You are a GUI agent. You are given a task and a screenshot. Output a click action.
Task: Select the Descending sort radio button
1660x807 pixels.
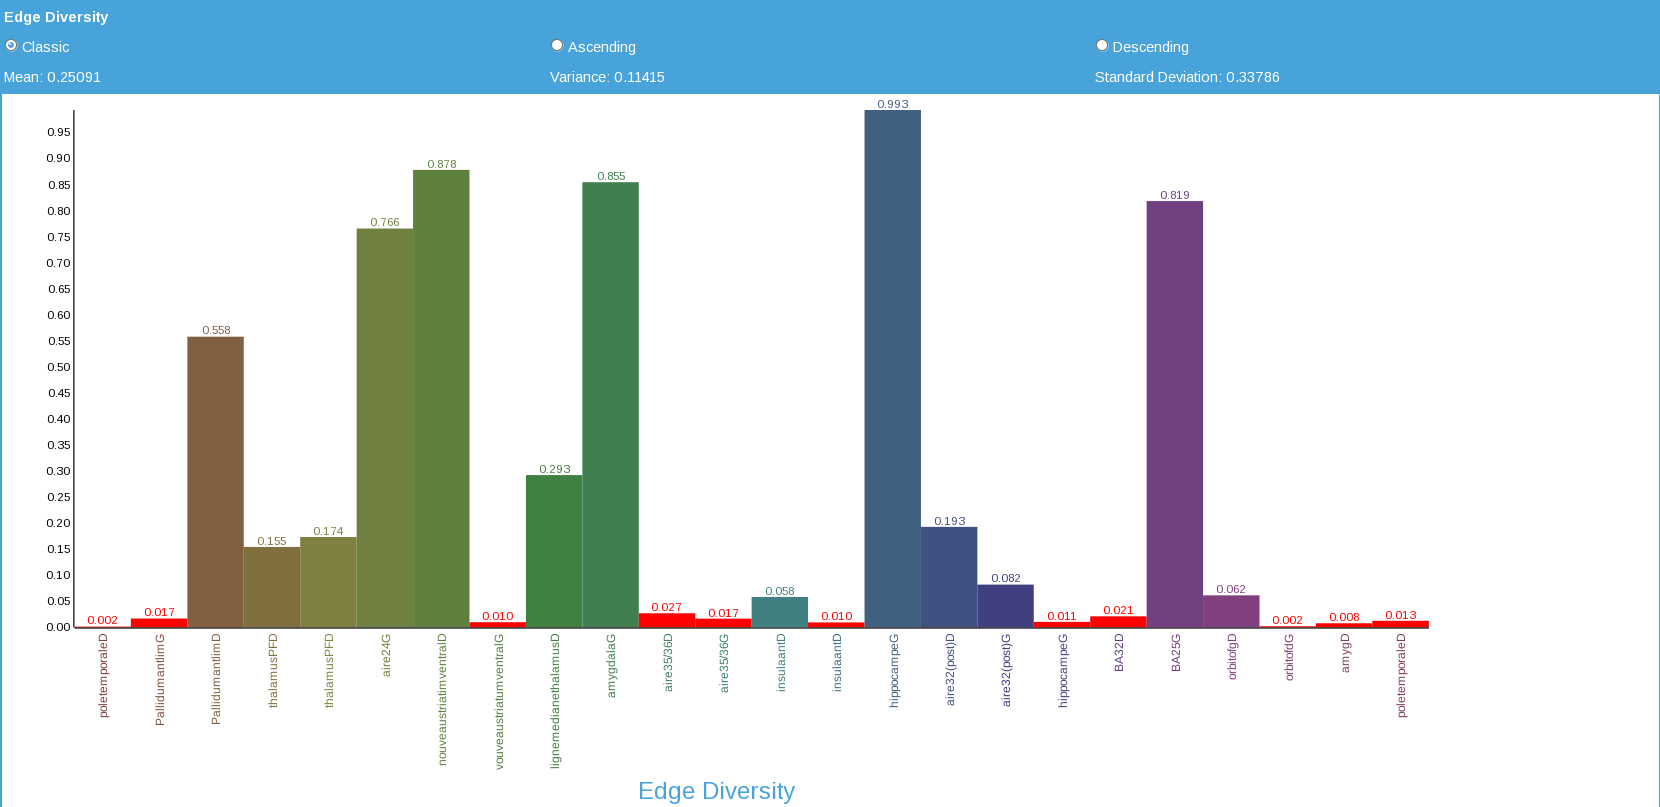tap(1102, 46)
